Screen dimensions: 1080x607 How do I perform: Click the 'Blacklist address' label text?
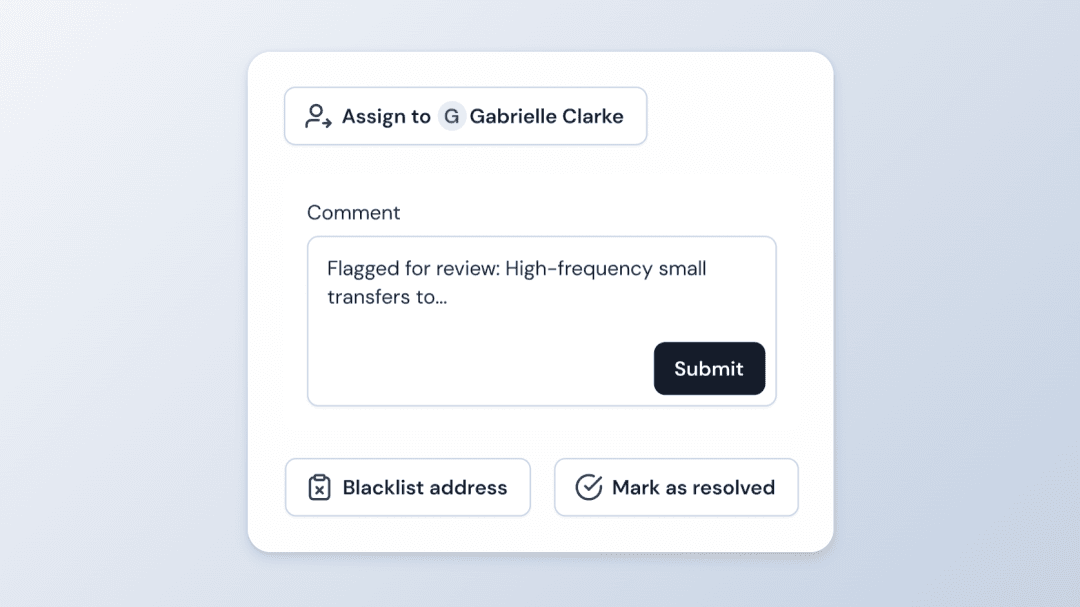click(x=425, y=488)
